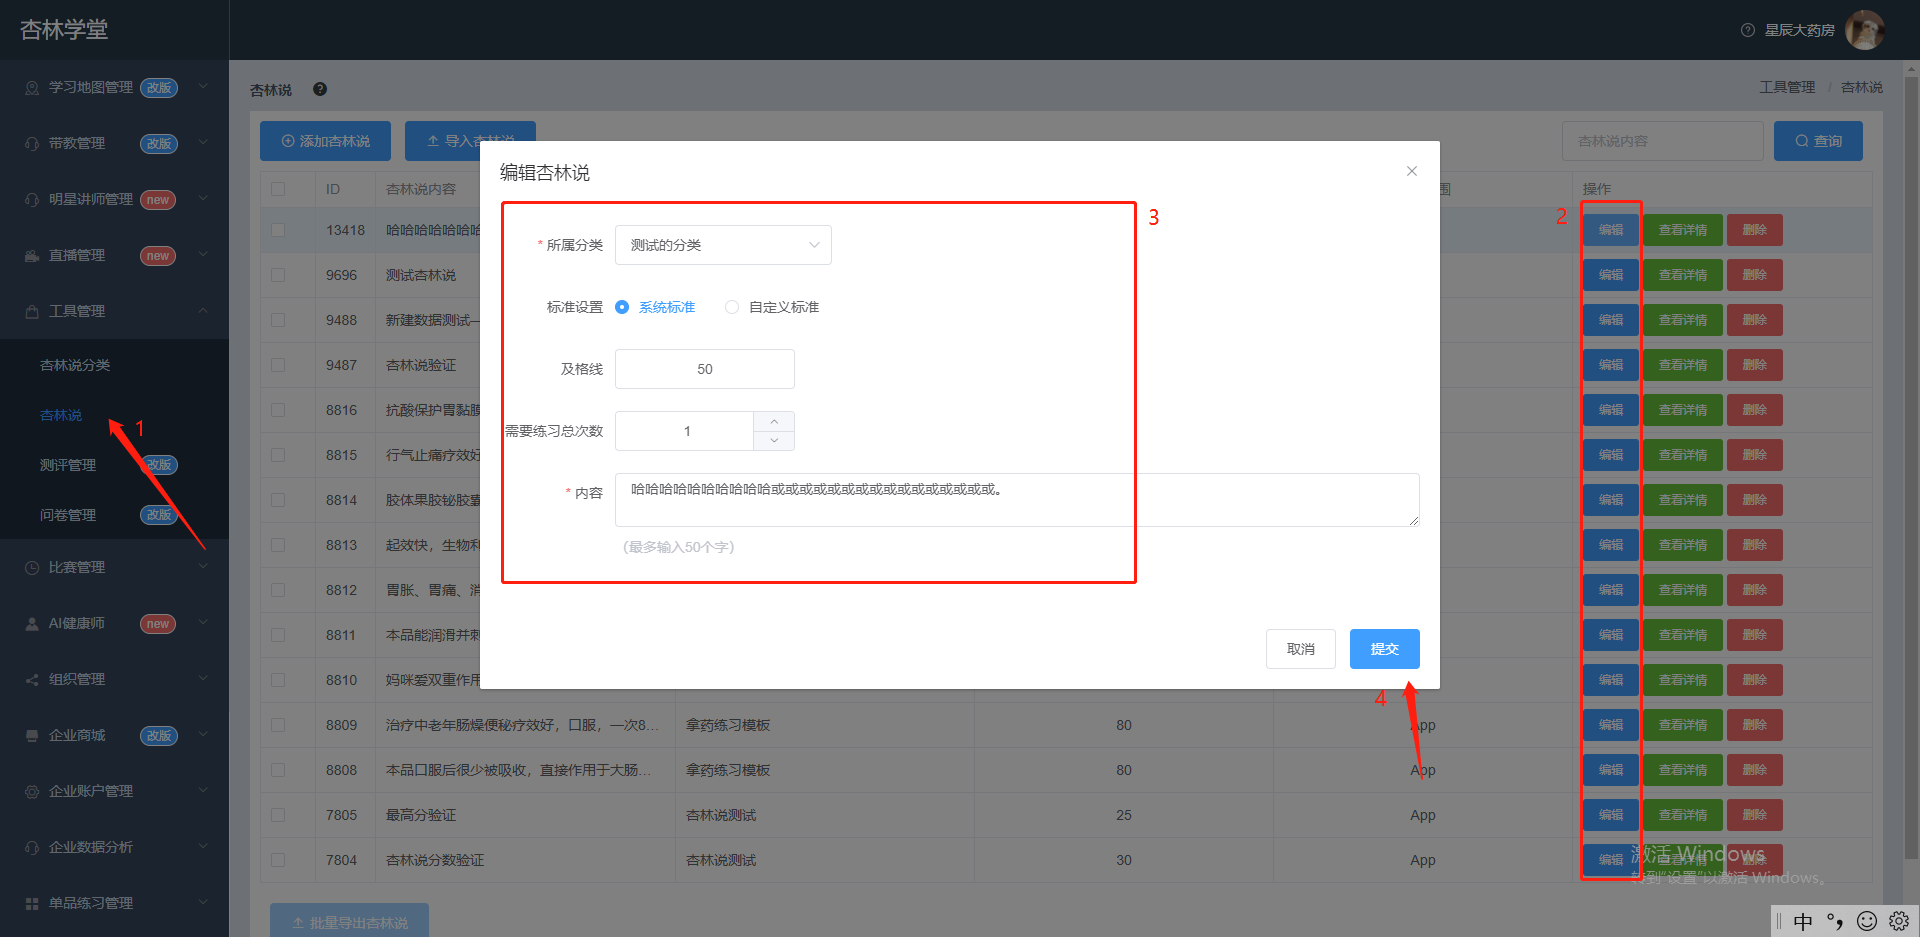The height and width of the screenshot is (937, 1920).
Task: Open the user avatar at top right
Action: (x=1865, y=30)
